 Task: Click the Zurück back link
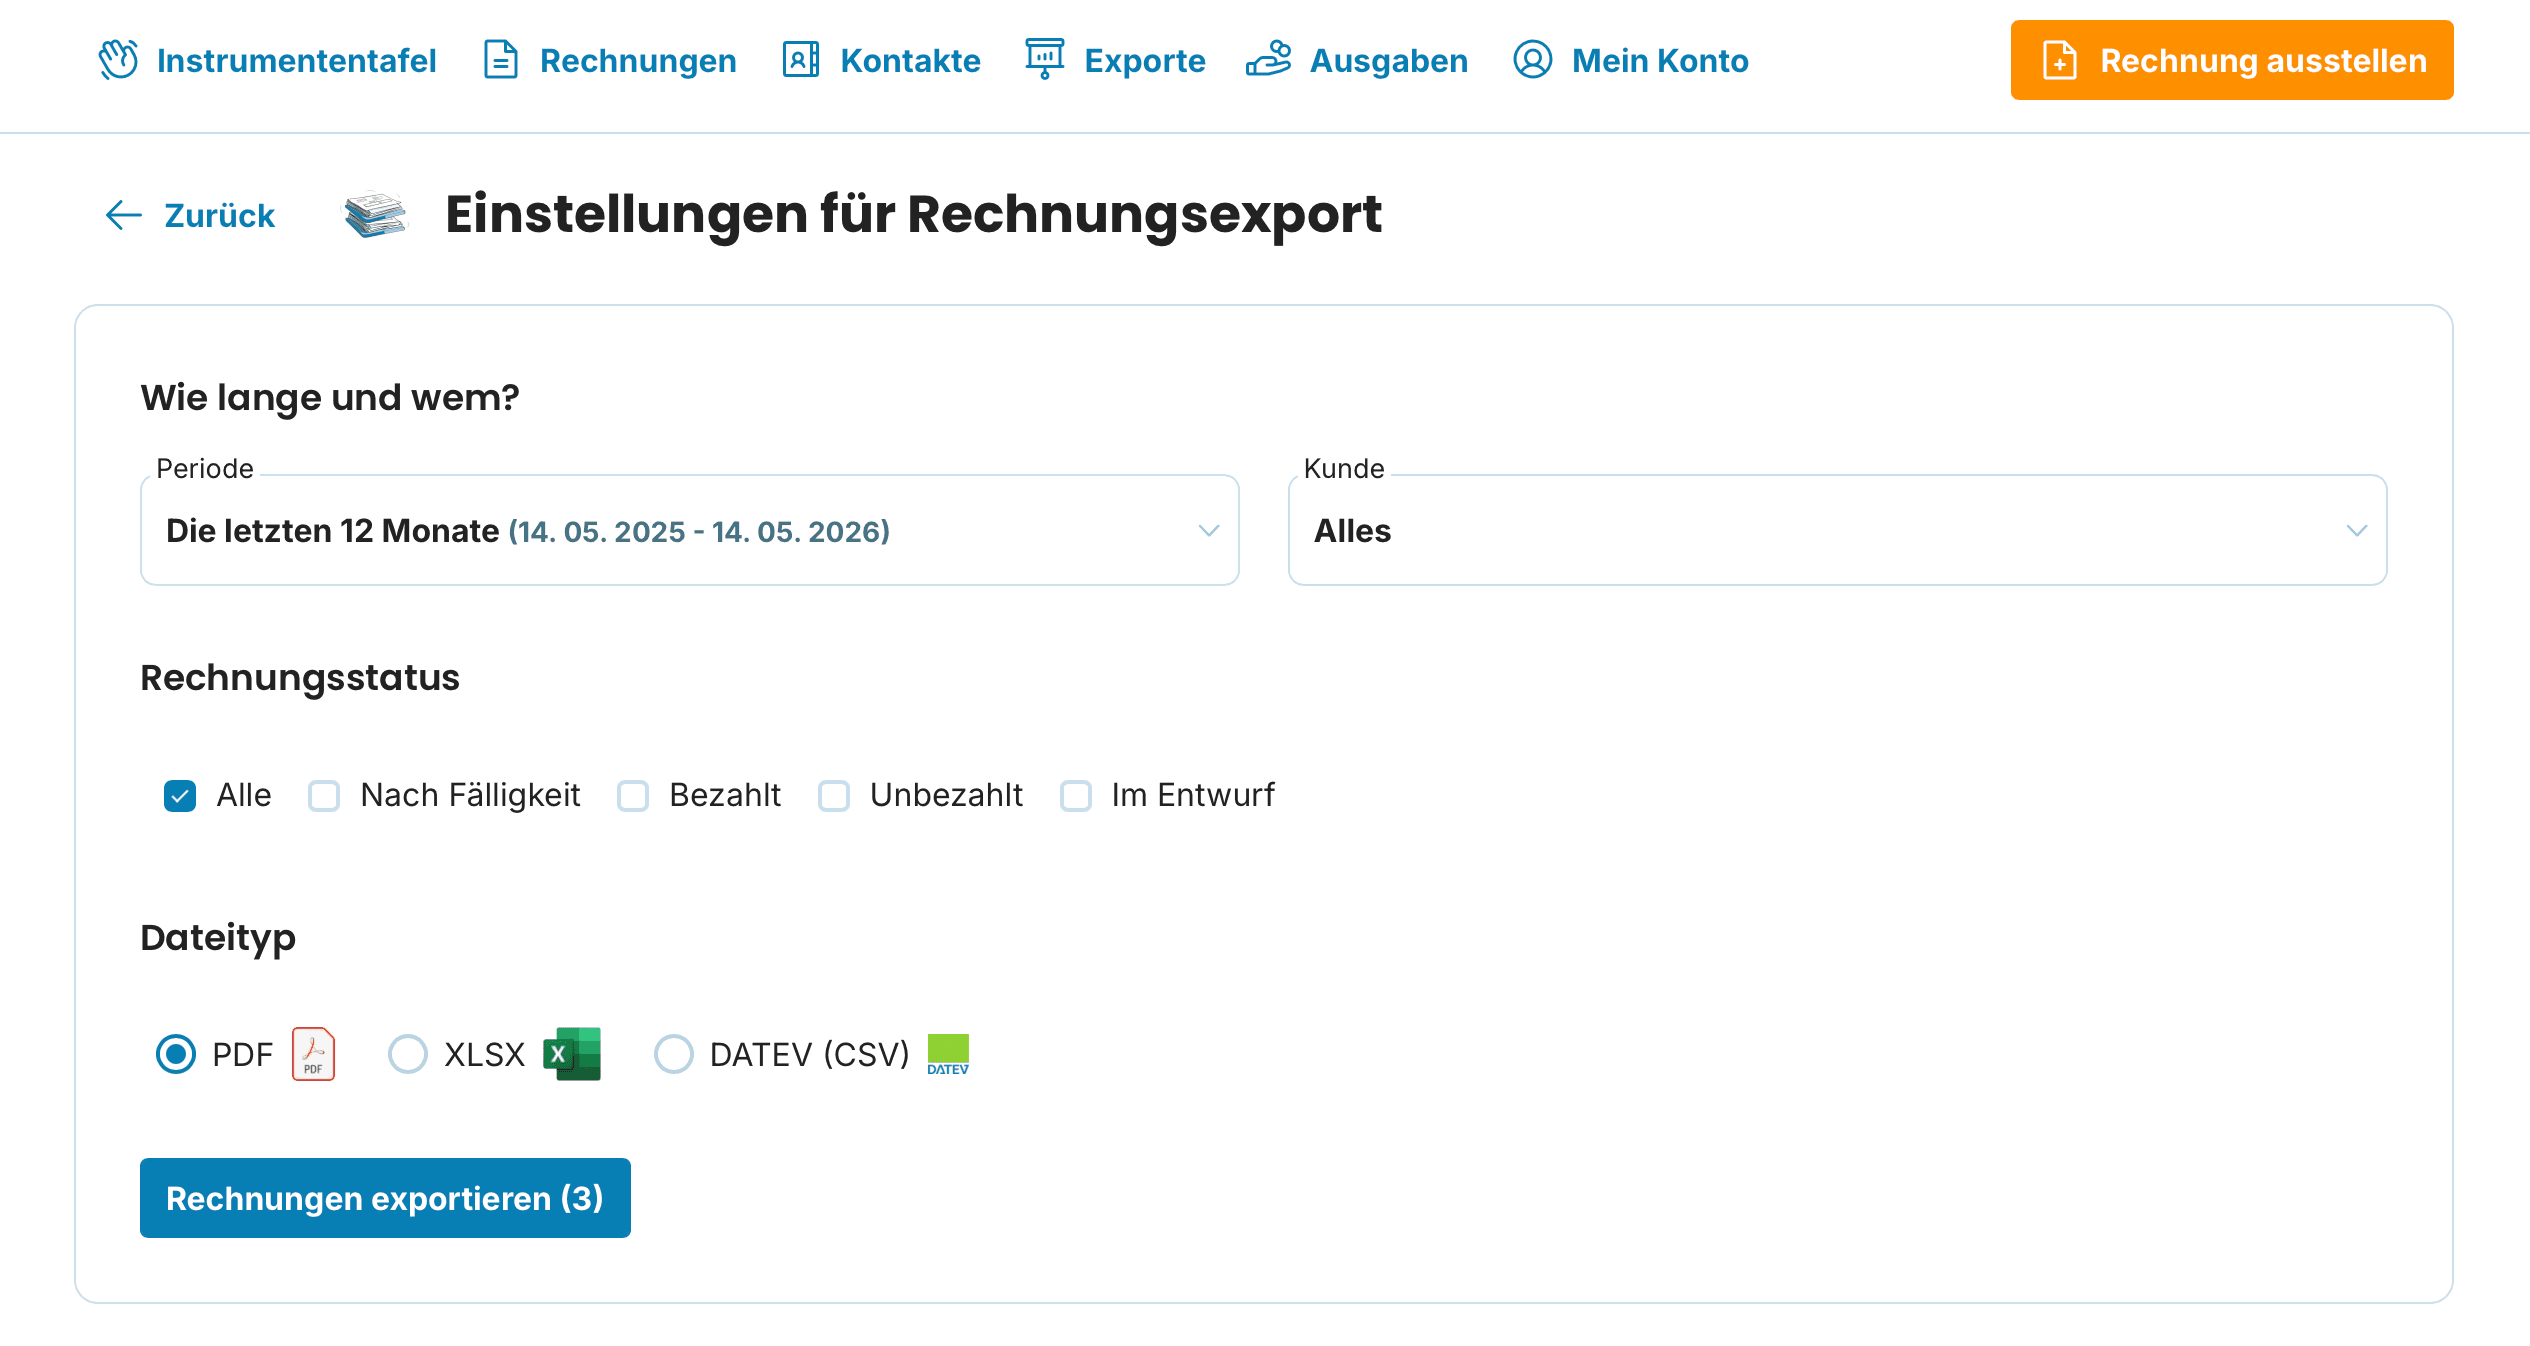[x=190, y=215]
